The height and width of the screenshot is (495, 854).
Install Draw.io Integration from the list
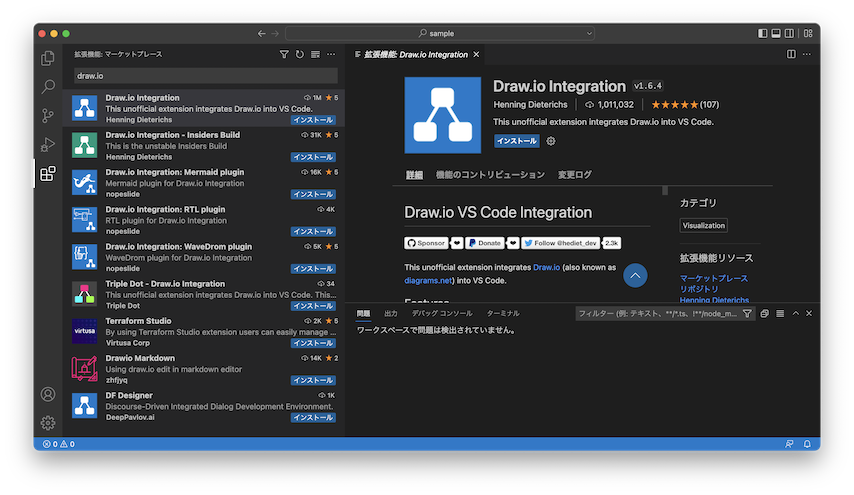coord(313,120)
